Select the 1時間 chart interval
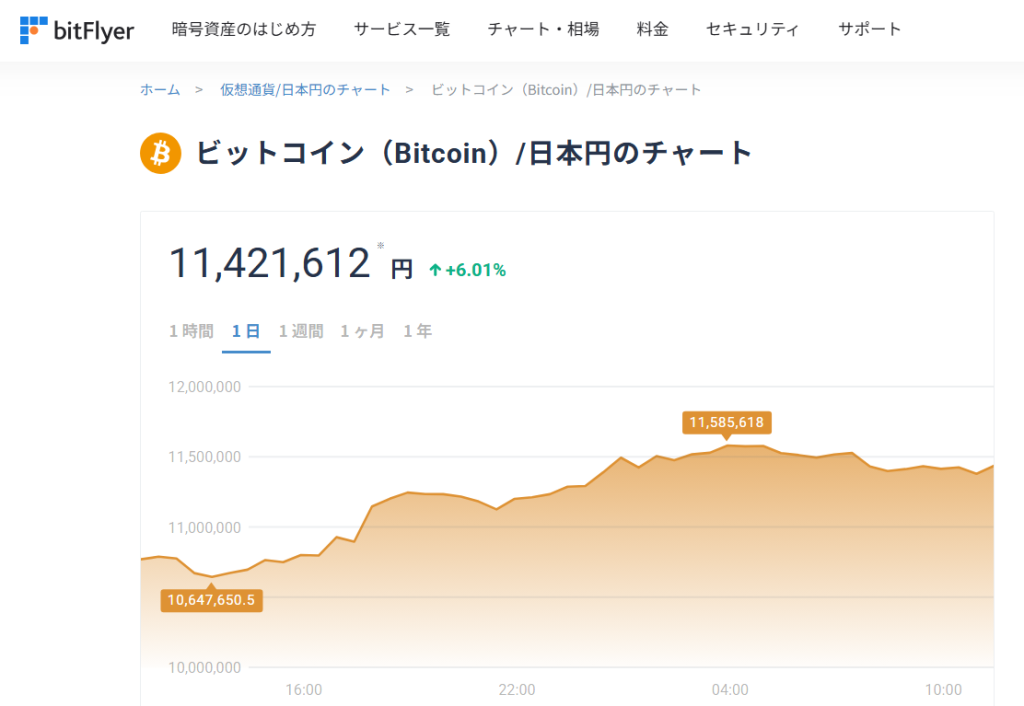 click(x=190, y=330)
